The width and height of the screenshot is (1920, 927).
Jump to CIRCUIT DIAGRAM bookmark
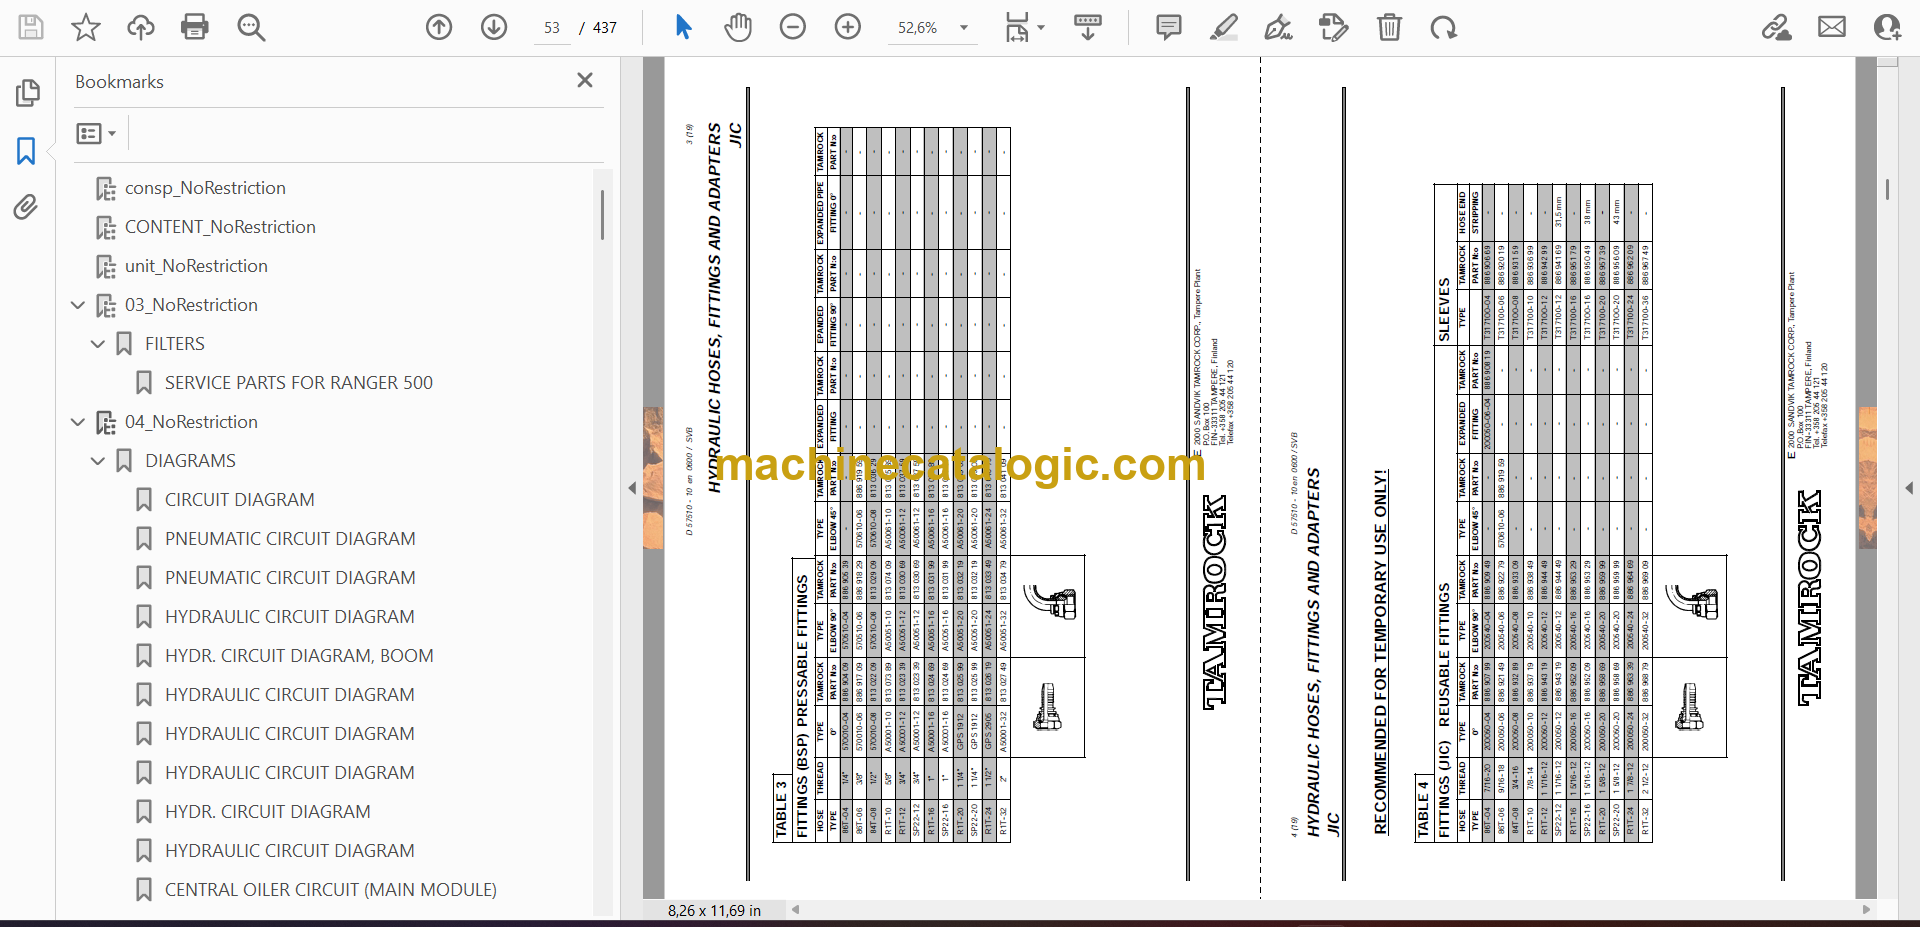tap(239, 500)
